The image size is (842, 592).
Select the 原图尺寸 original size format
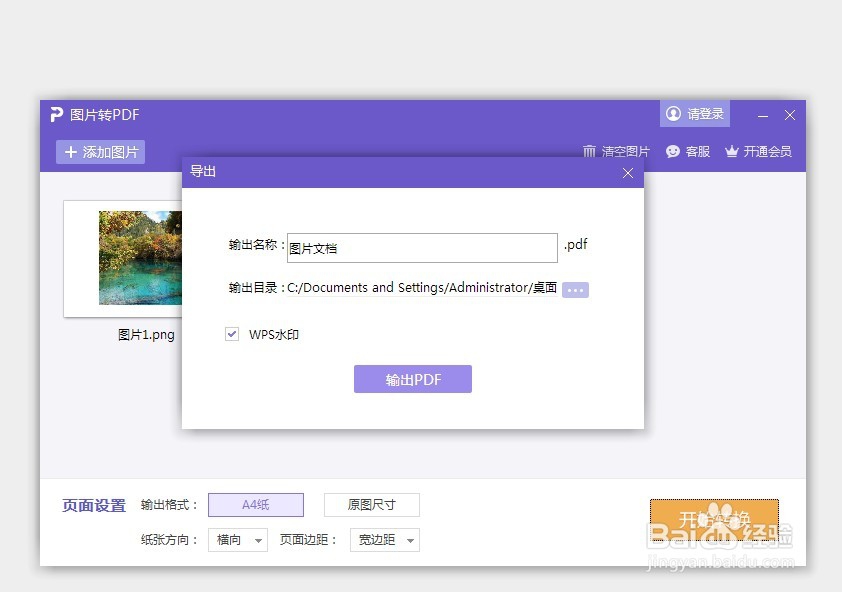pos(372,505)
